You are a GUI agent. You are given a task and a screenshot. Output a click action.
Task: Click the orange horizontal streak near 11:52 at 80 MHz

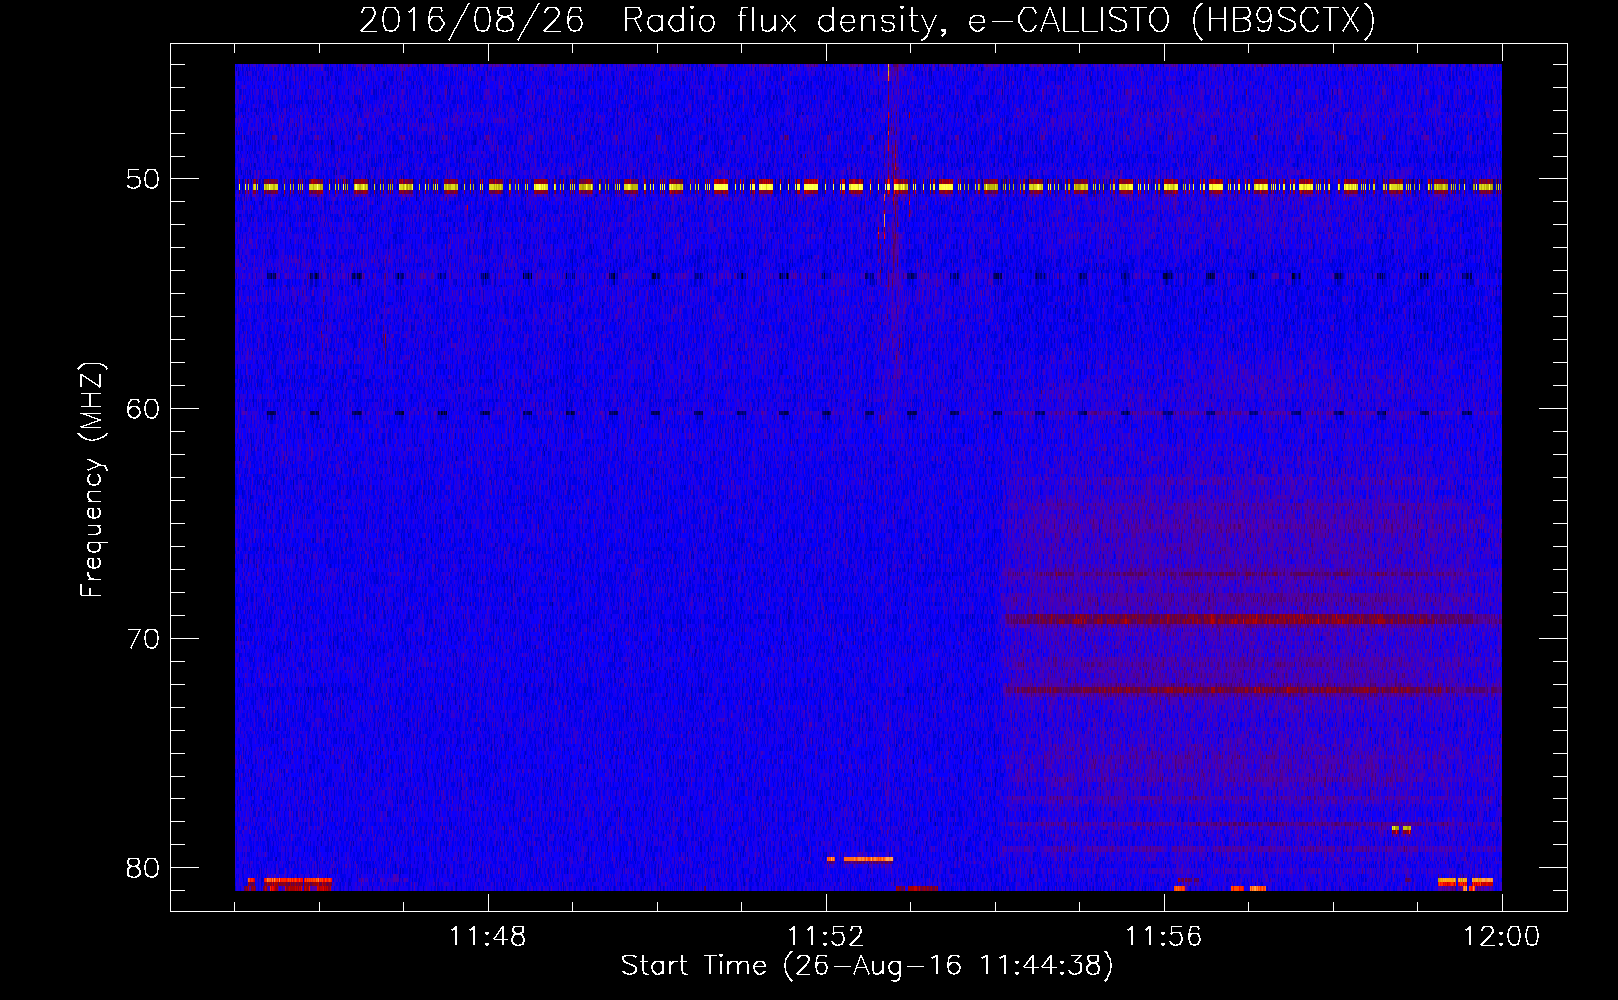(x=860, y=859)
